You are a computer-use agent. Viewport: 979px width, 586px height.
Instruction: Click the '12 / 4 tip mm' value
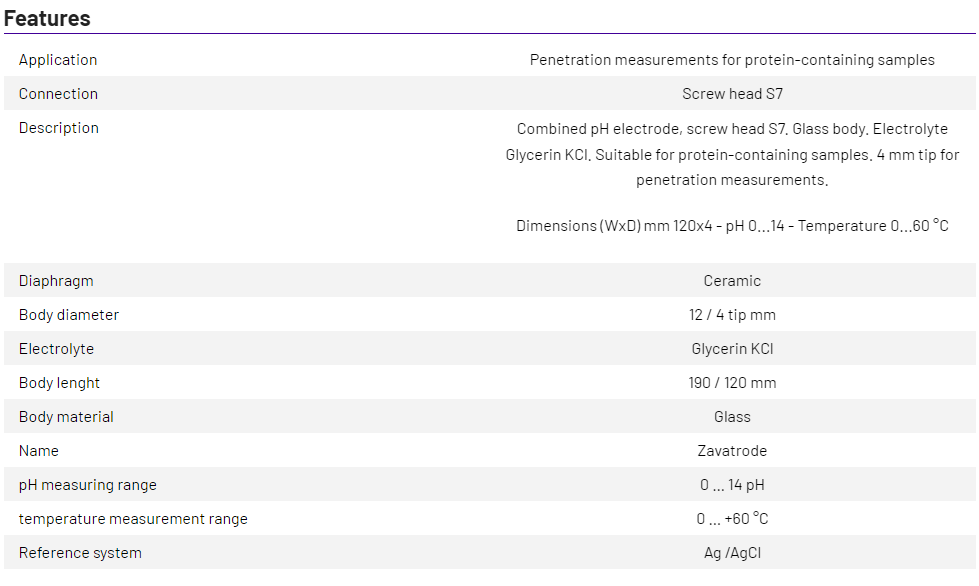pyautogui.click(x=732, y=315)
